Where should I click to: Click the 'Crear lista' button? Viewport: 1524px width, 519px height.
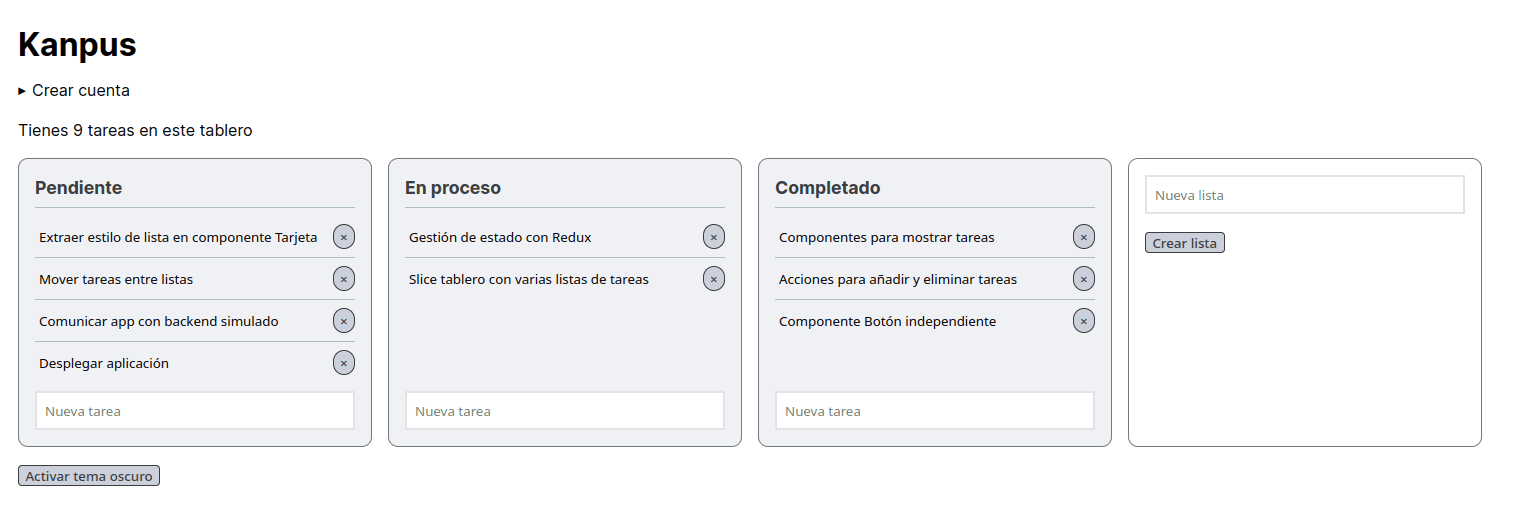(x=1185, y=243)
